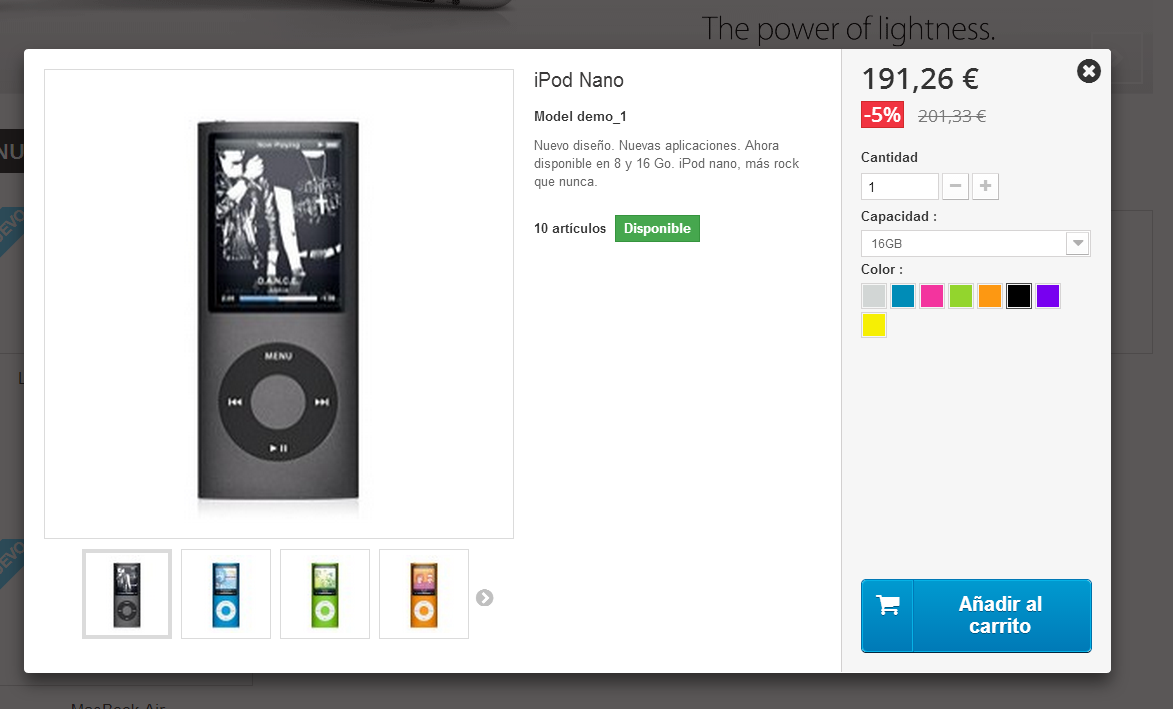Show the orange iPod thumbnail image
Viewport: 1173px width, 709px height.
coord(424,595)
